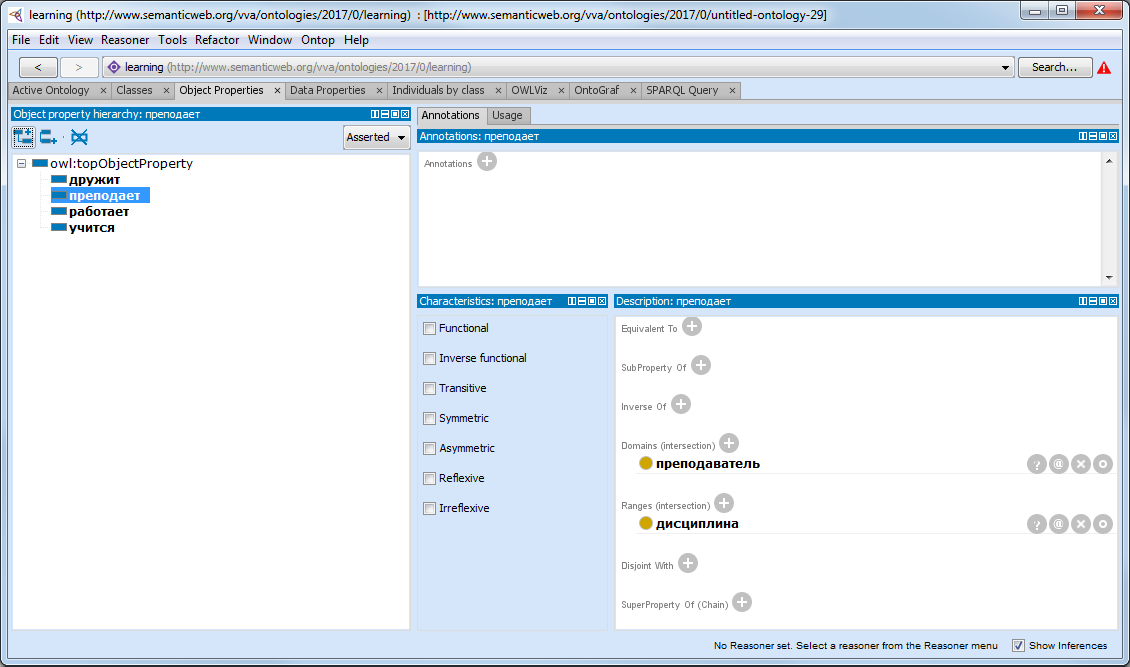The image size is (1130, 667).
Task: Open the ontology address dropdown arrow
Action: tap(1006, 68)
